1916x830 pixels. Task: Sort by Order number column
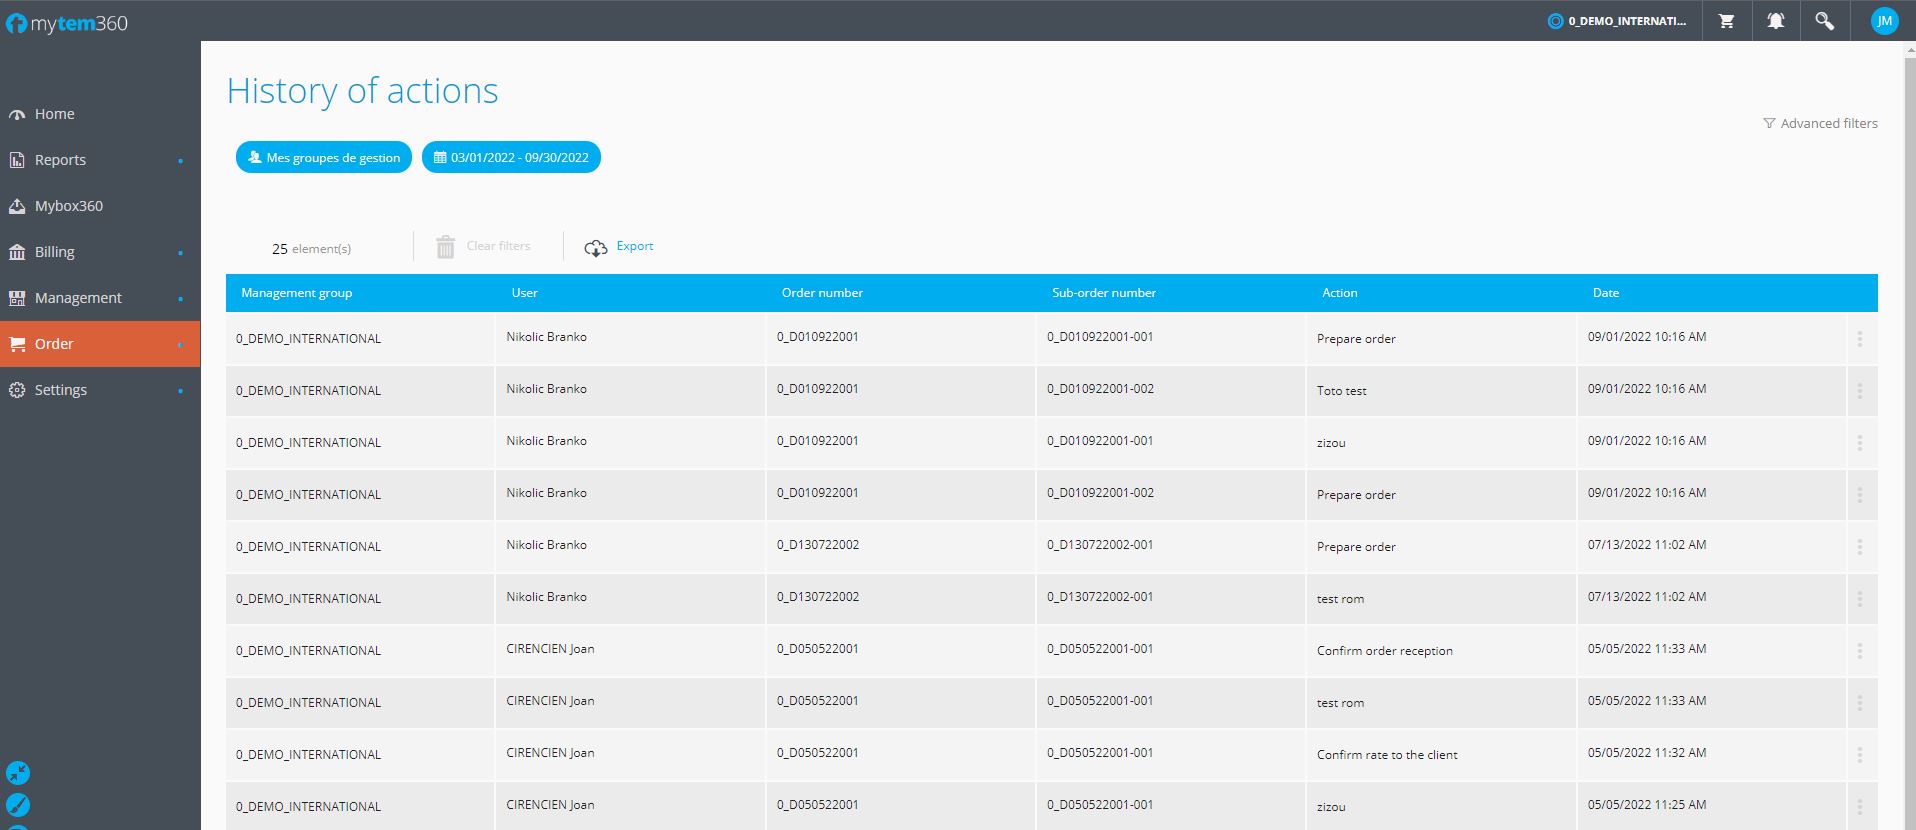(x=822, y=293)
